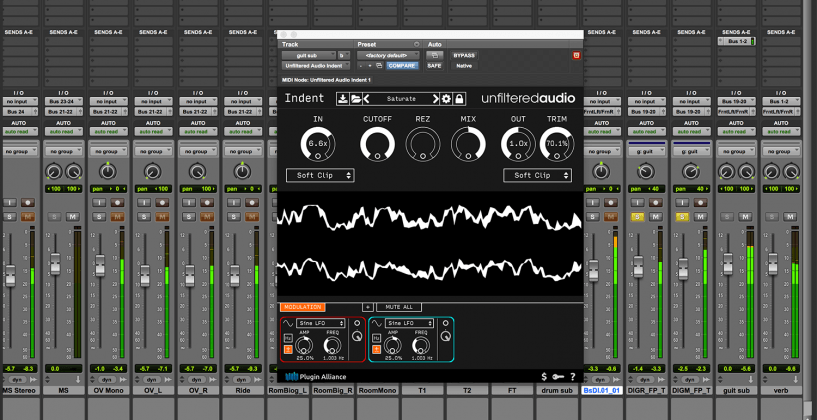
Task: Toggle the BYPASS button for the plugin
Action: [x=464, y=55]
